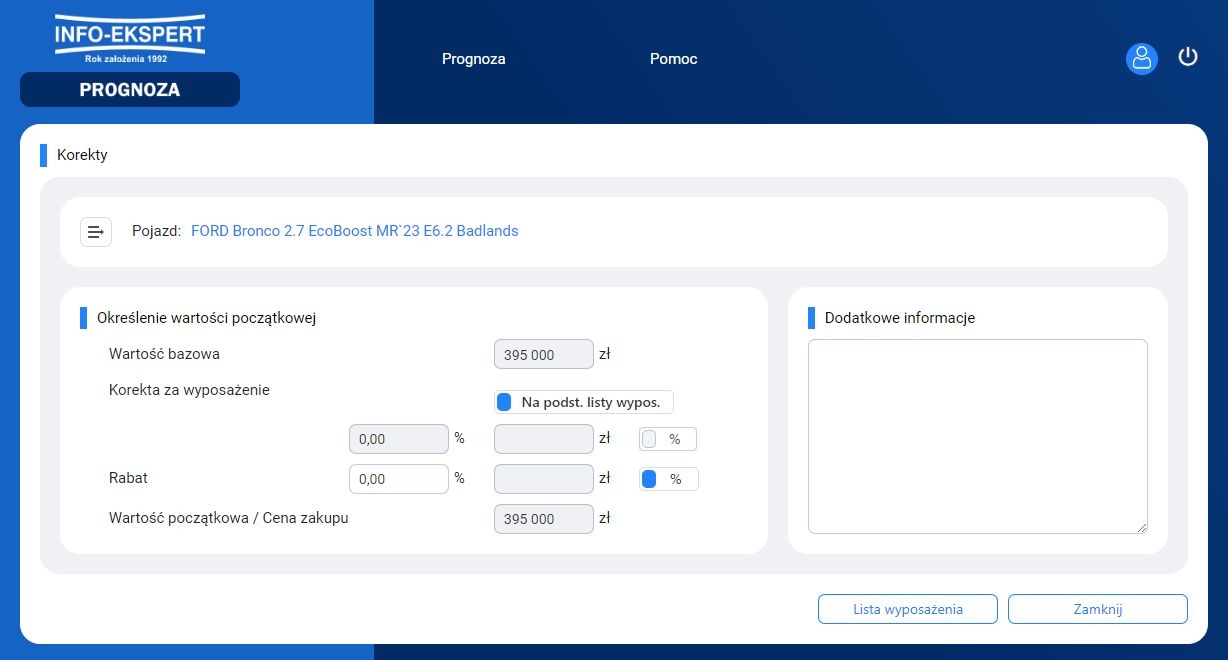Viewport: 1228px width, 660px height.
Task: Toggle equipment correction percent switch
Action: (x=650, y=439)
